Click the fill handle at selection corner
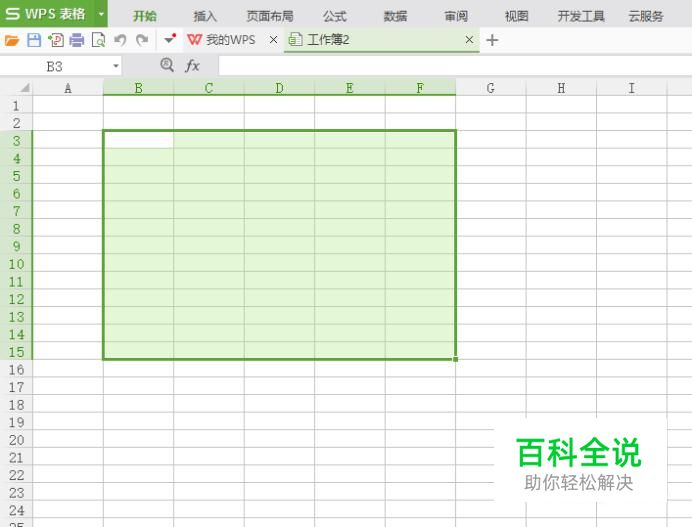The image size is (692, 527). click(455, 359)
